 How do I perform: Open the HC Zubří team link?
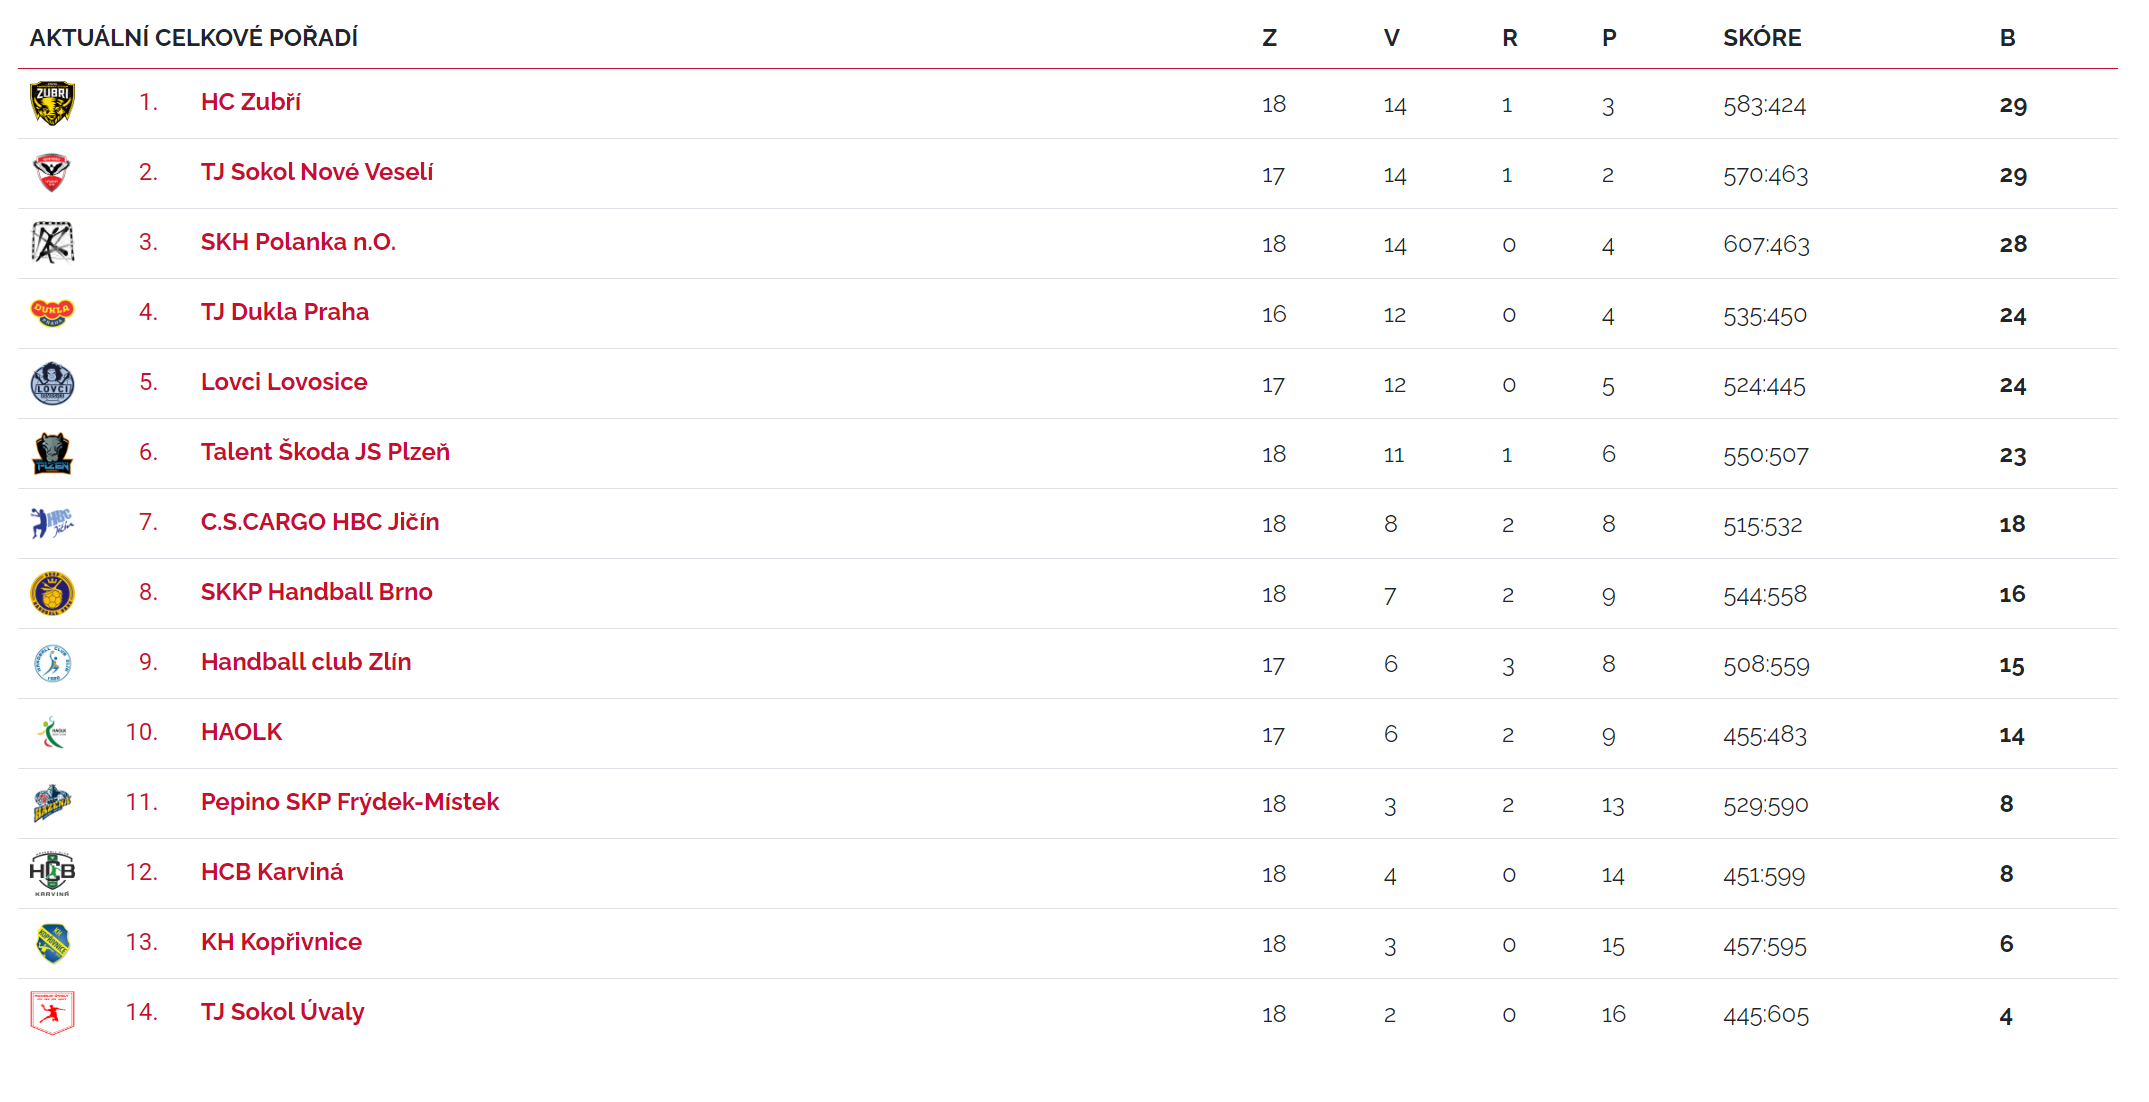[250, 102]
